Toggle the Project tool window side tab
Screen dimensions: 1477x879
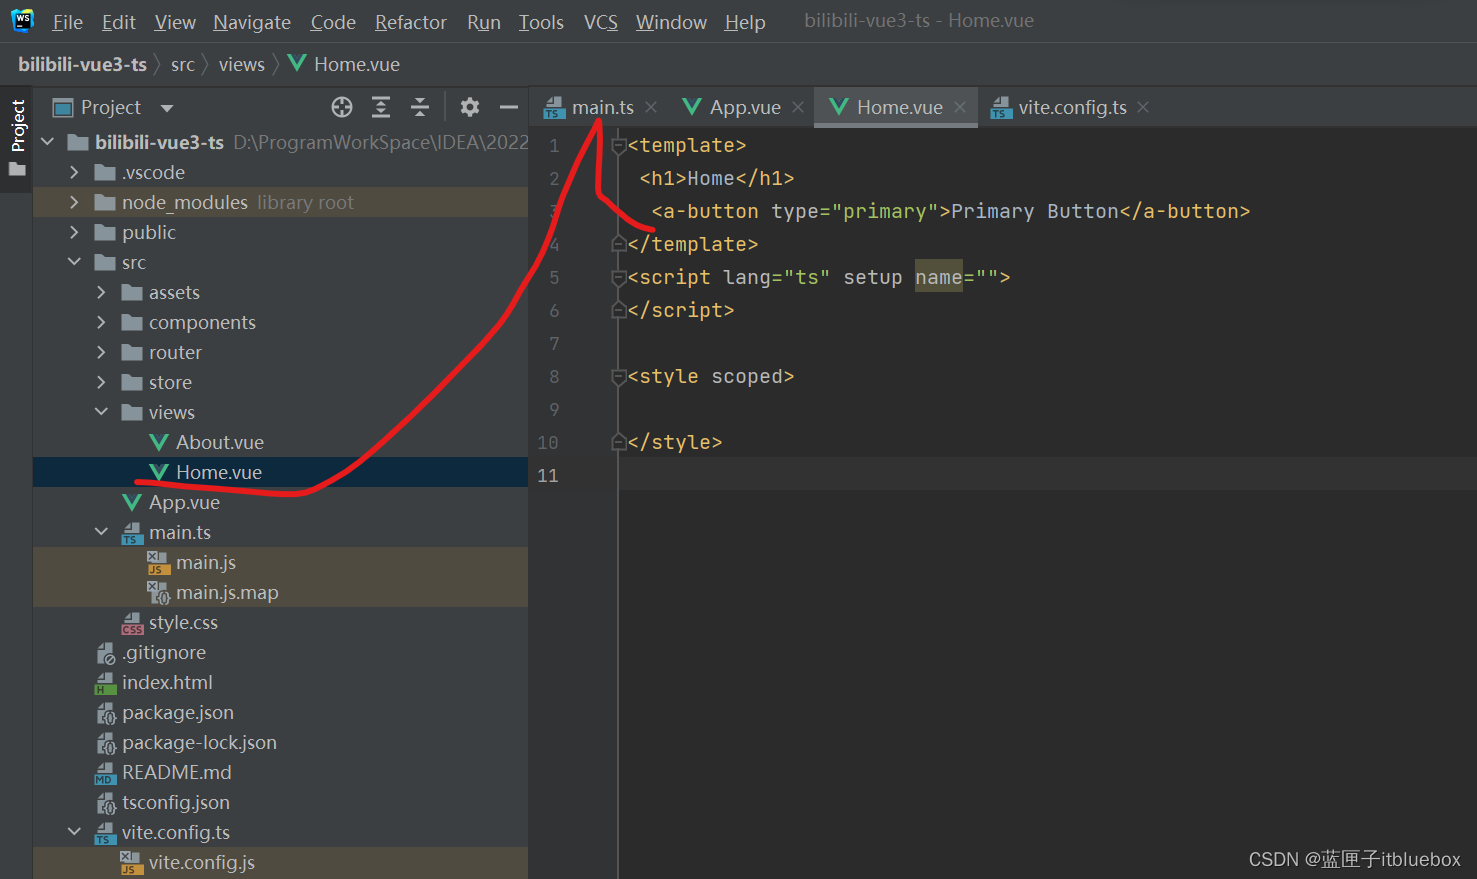pos(17,127)
